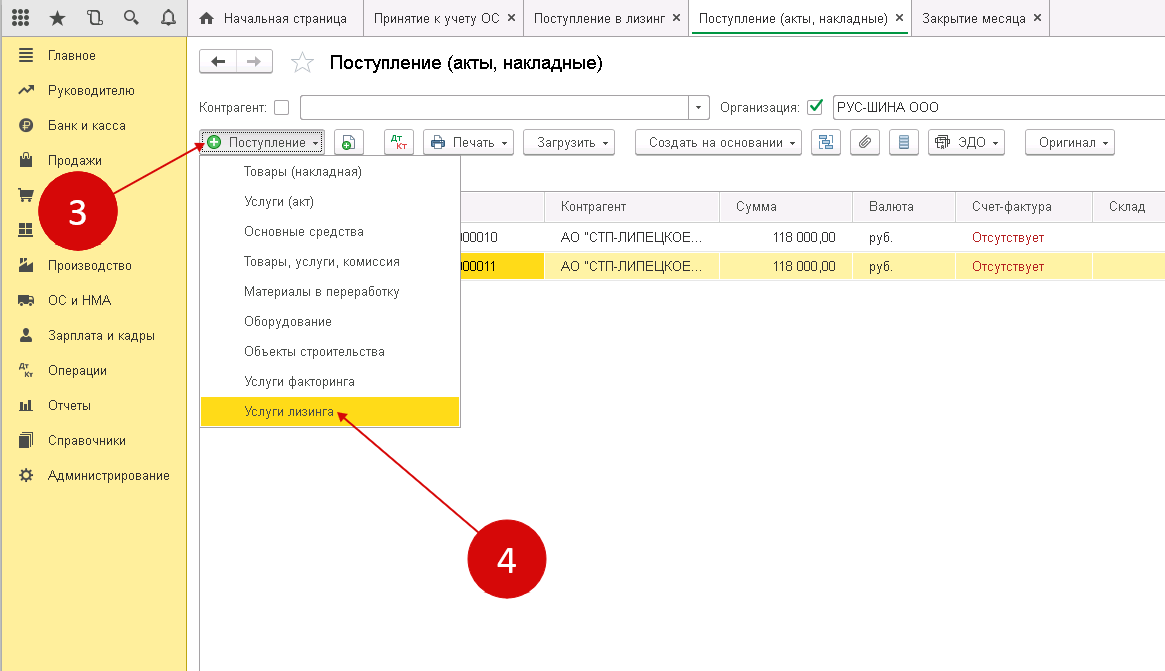Open the Печать dropdown
Viewport: 1165px width, 671px height.
(x=468, y=143)
